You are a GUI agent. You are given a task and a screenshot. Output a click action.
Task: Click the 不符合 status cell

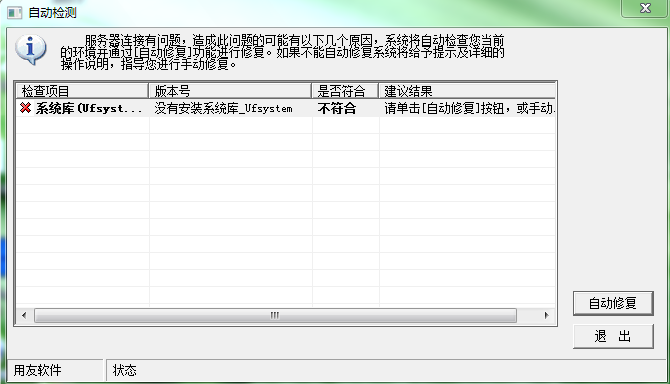337,108
